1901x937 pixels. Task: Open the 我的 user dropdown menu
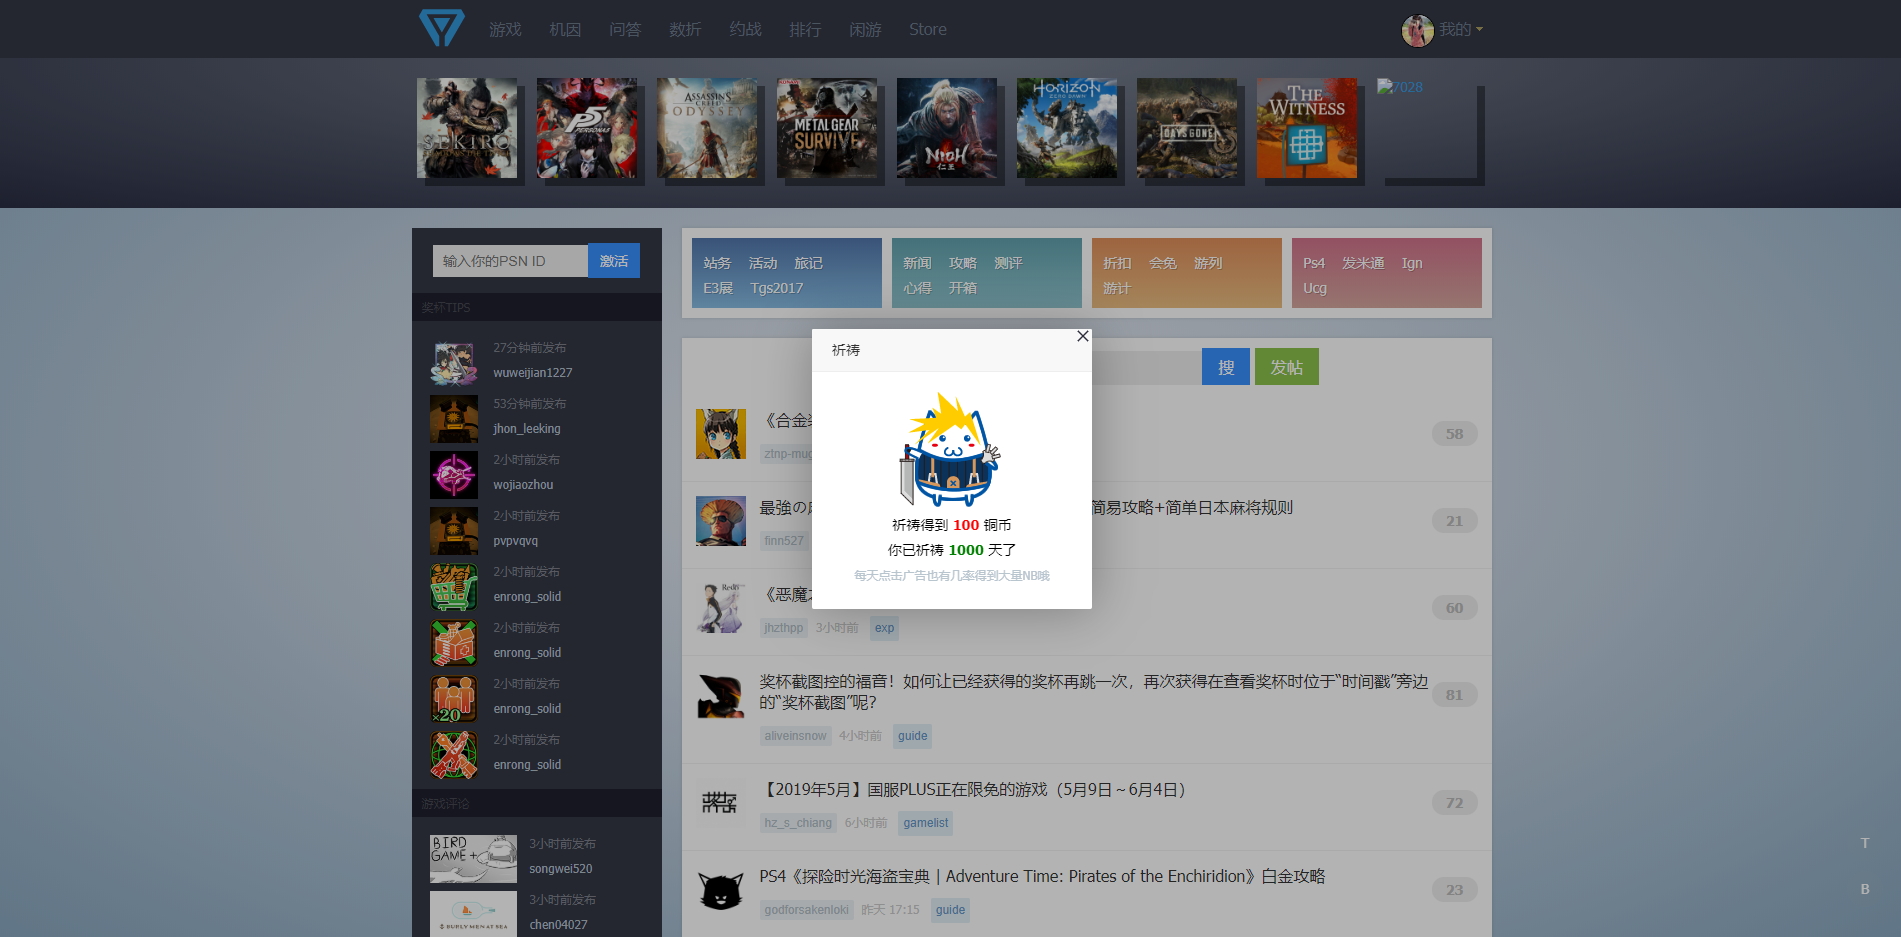pyautogui.click(x=1460, y=30)
